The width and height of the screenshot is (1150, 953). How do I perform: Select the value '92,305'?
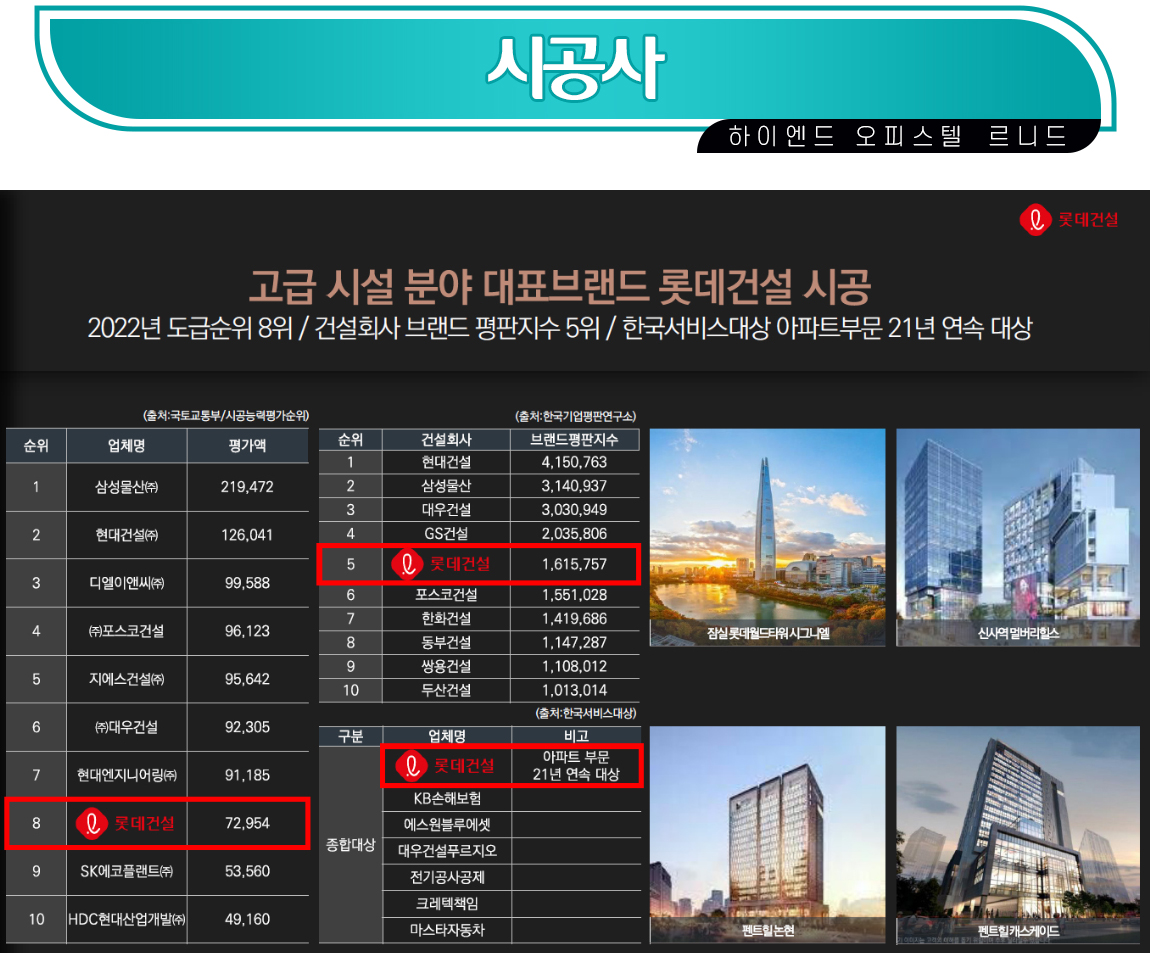pyautogui.click(x=247, y=727)
